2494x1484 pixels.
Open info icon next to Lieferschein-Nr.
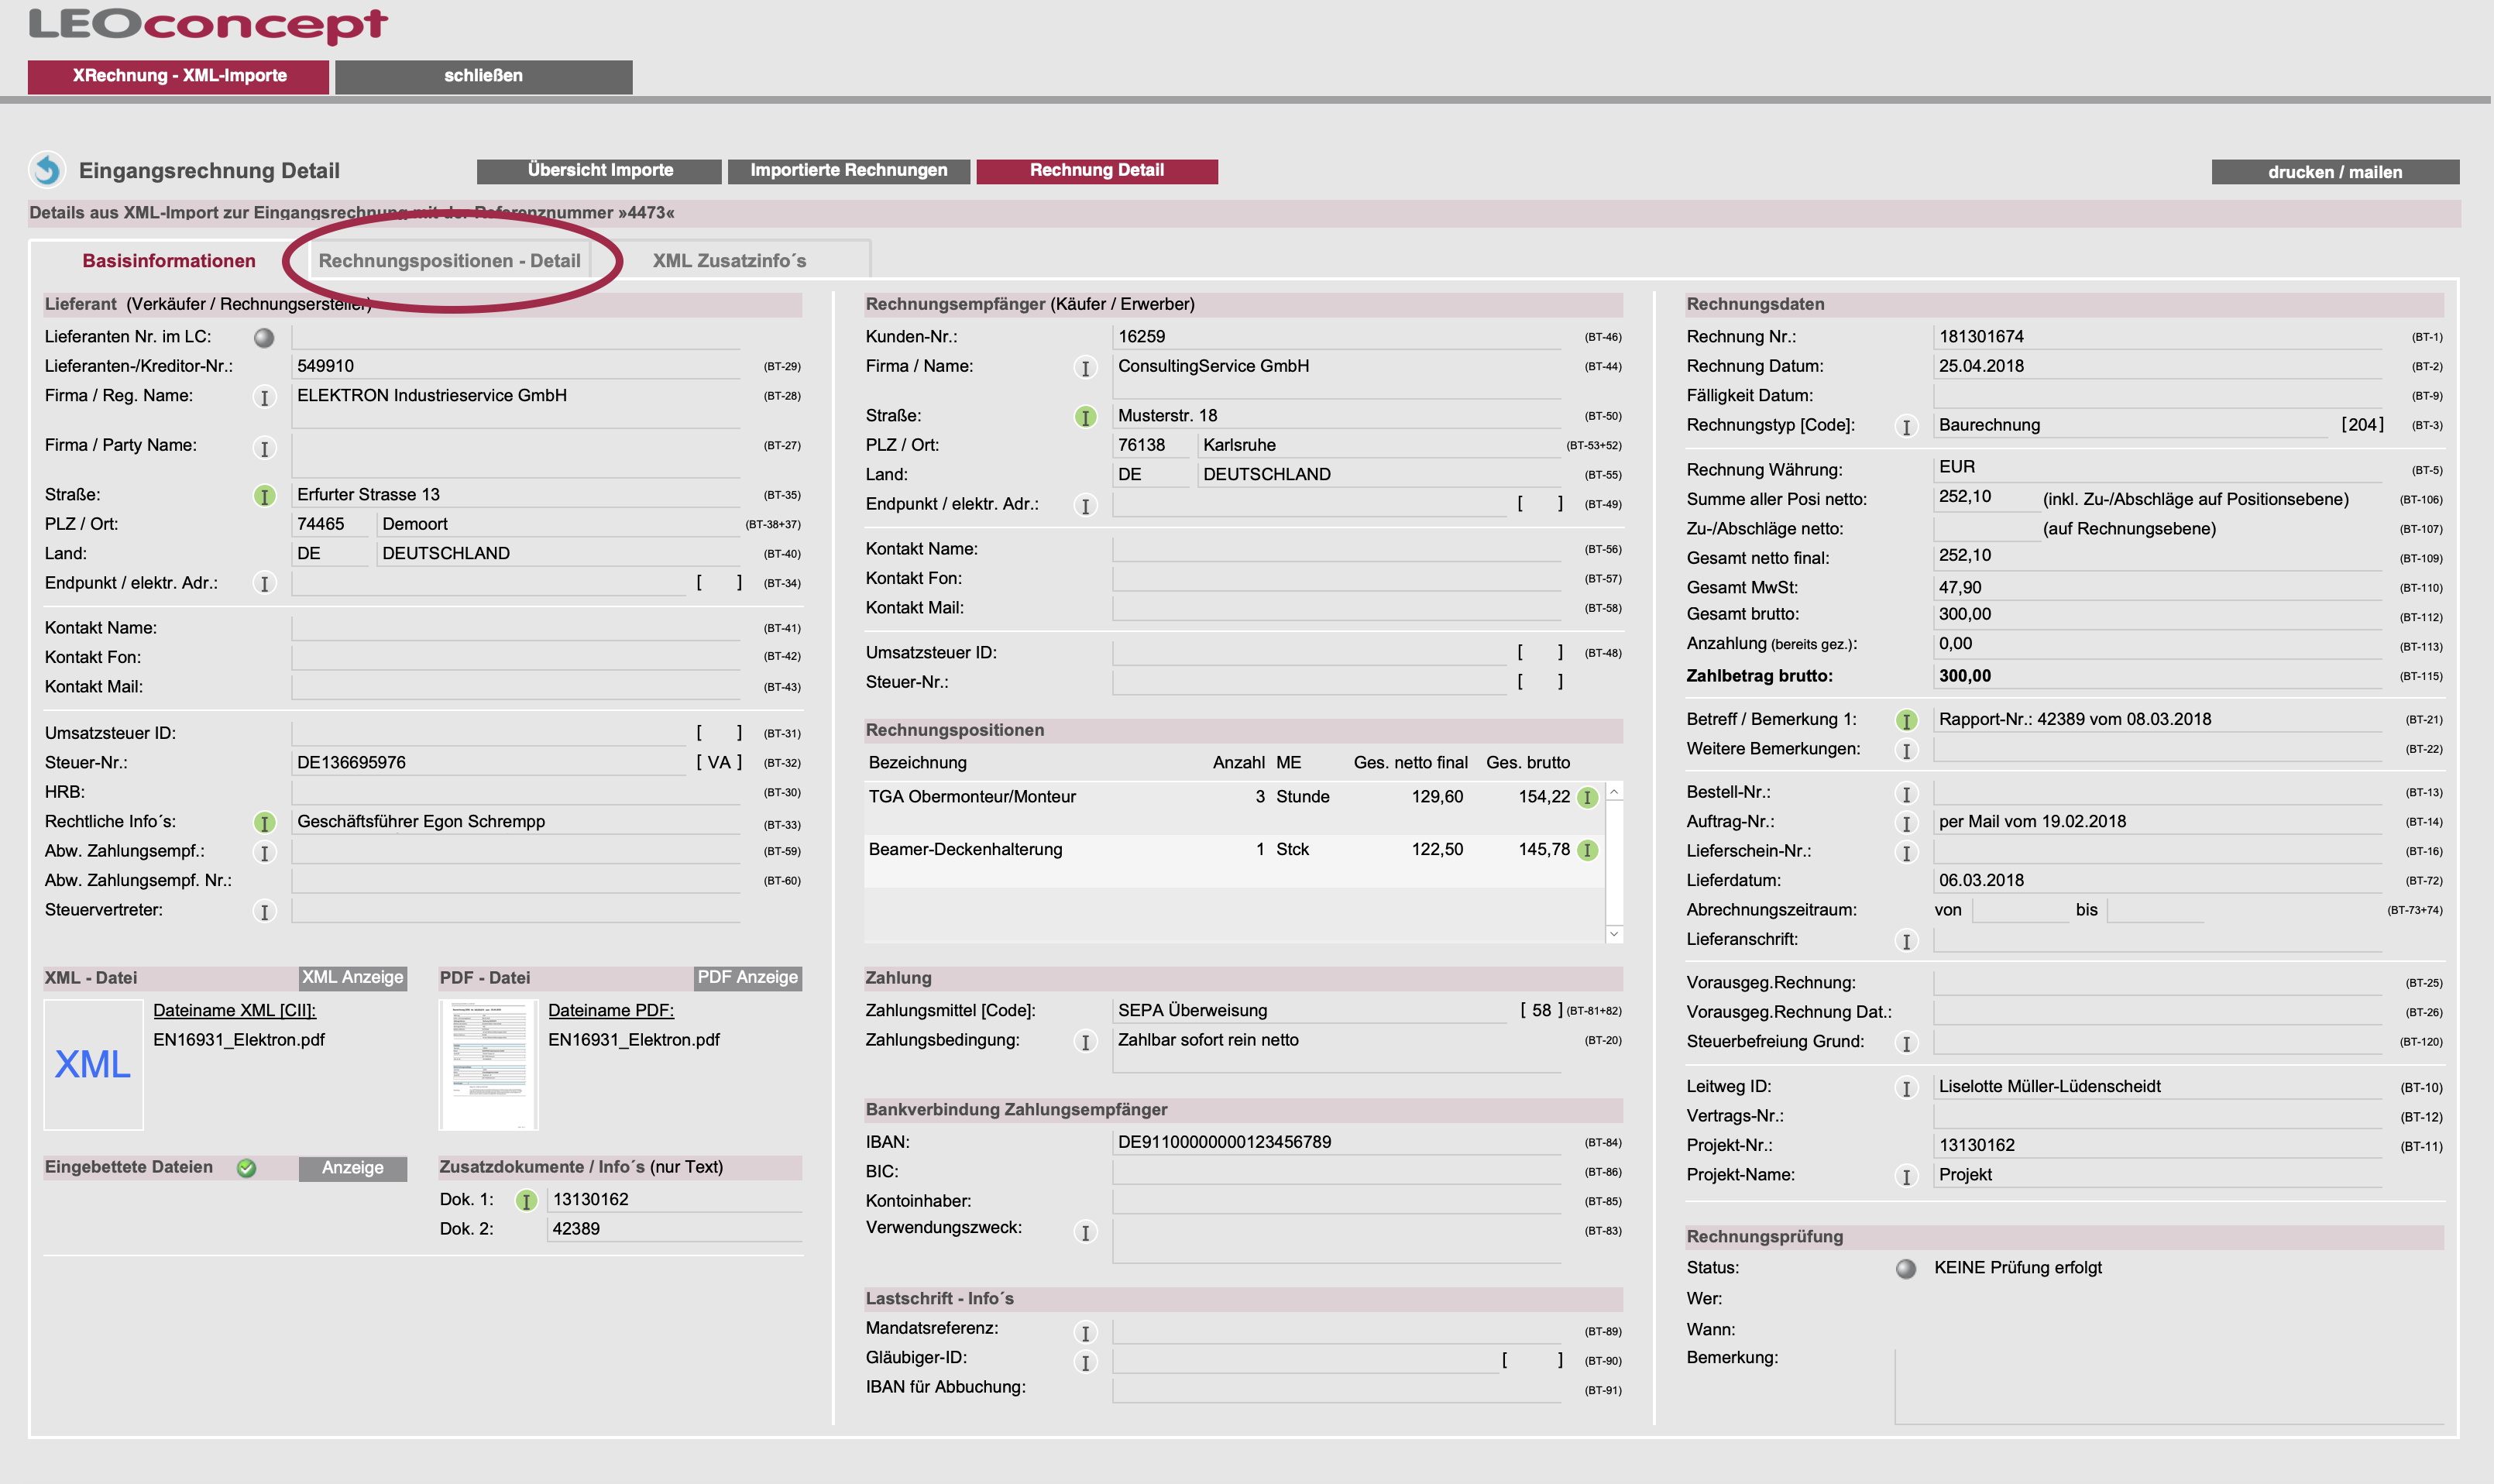coord(1906,853)
